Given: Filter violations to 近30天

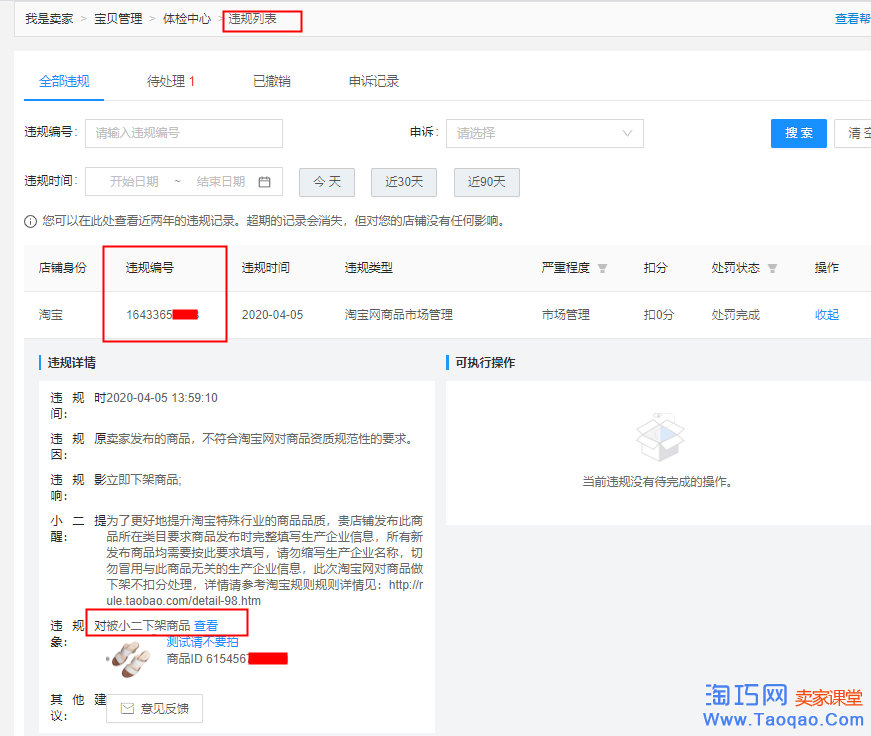Looking at the screenshot, I should [404, 182].
